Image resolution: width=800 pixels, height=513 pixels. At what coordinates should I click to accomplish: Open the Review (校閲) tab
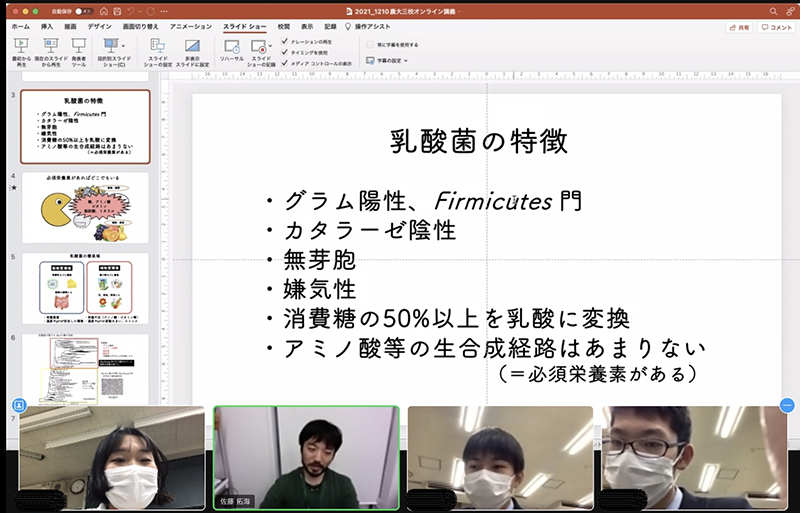(x=284, y=26)
